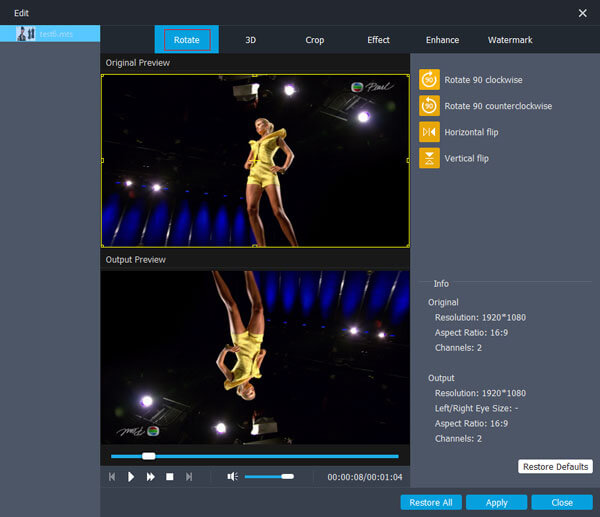This screenshot has height=517, width=600.
Task: Click the Restore All button
Action: pyautogui.click(x=431, y=502)
